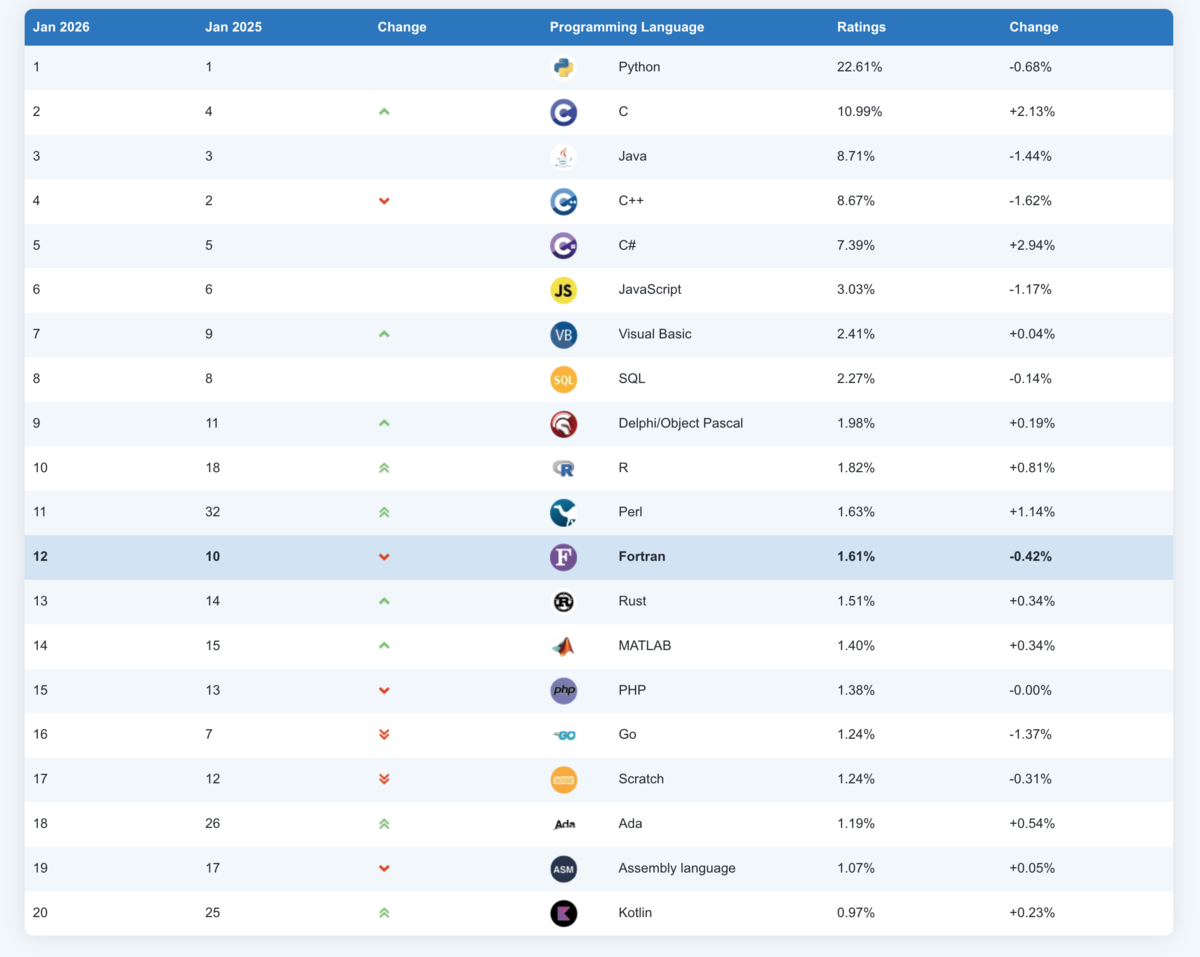Click the Scratch language name
Screen dimensions: 1200x957
pos(641,779)
